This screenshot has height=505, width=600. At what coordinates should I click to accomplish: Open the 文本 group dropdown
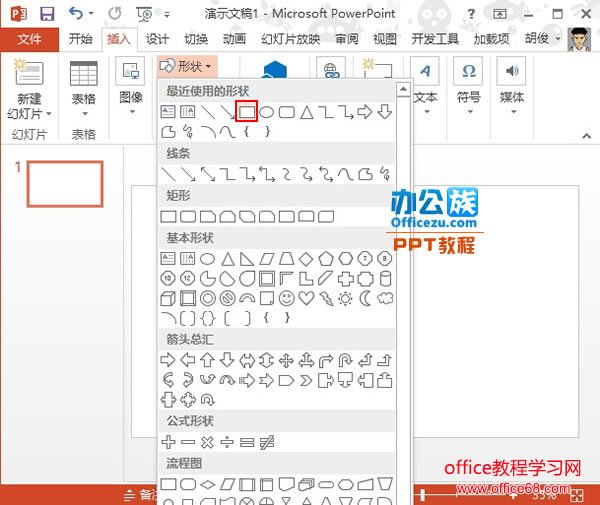426,86
